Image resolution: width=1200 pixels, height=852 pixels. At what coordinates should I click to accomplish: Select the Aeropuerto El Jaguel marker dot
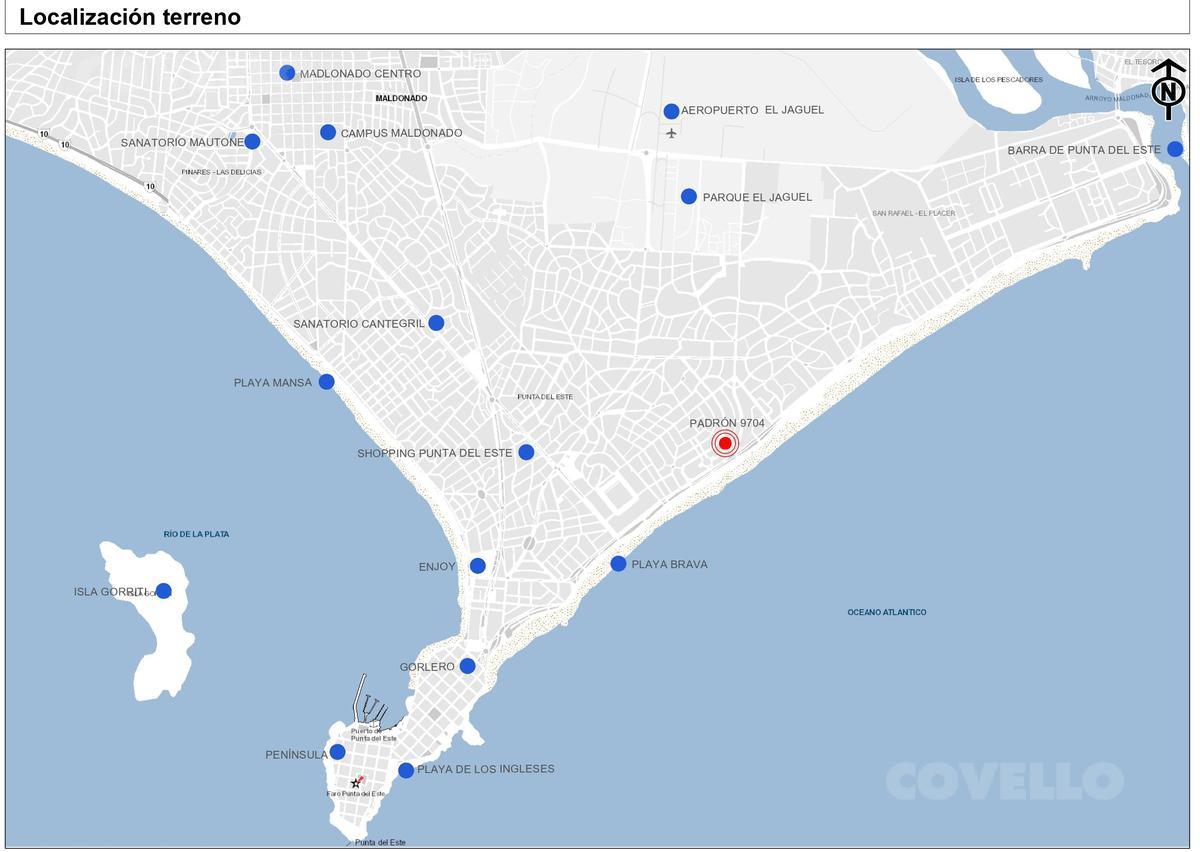[671, 111]
